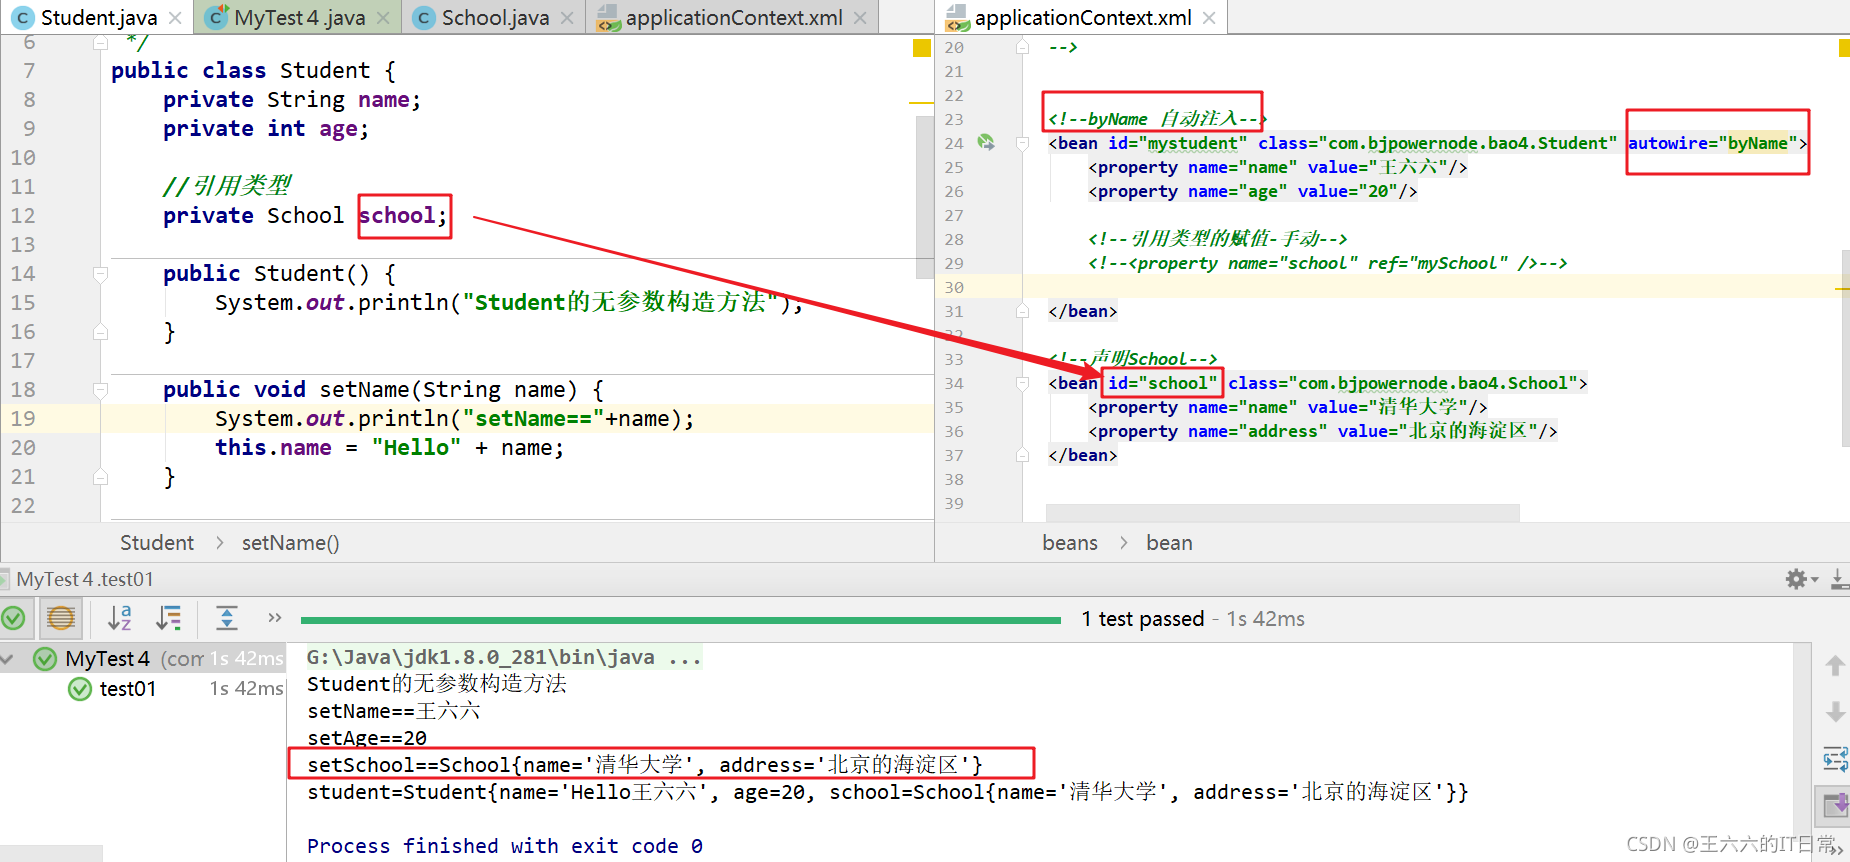Click the Student breadcrumb

[x=157, y=543]
